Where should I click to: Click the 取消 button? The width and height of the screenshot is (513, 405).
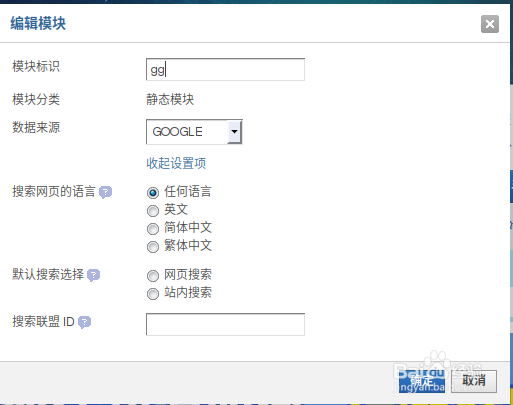tap(474, 381)
